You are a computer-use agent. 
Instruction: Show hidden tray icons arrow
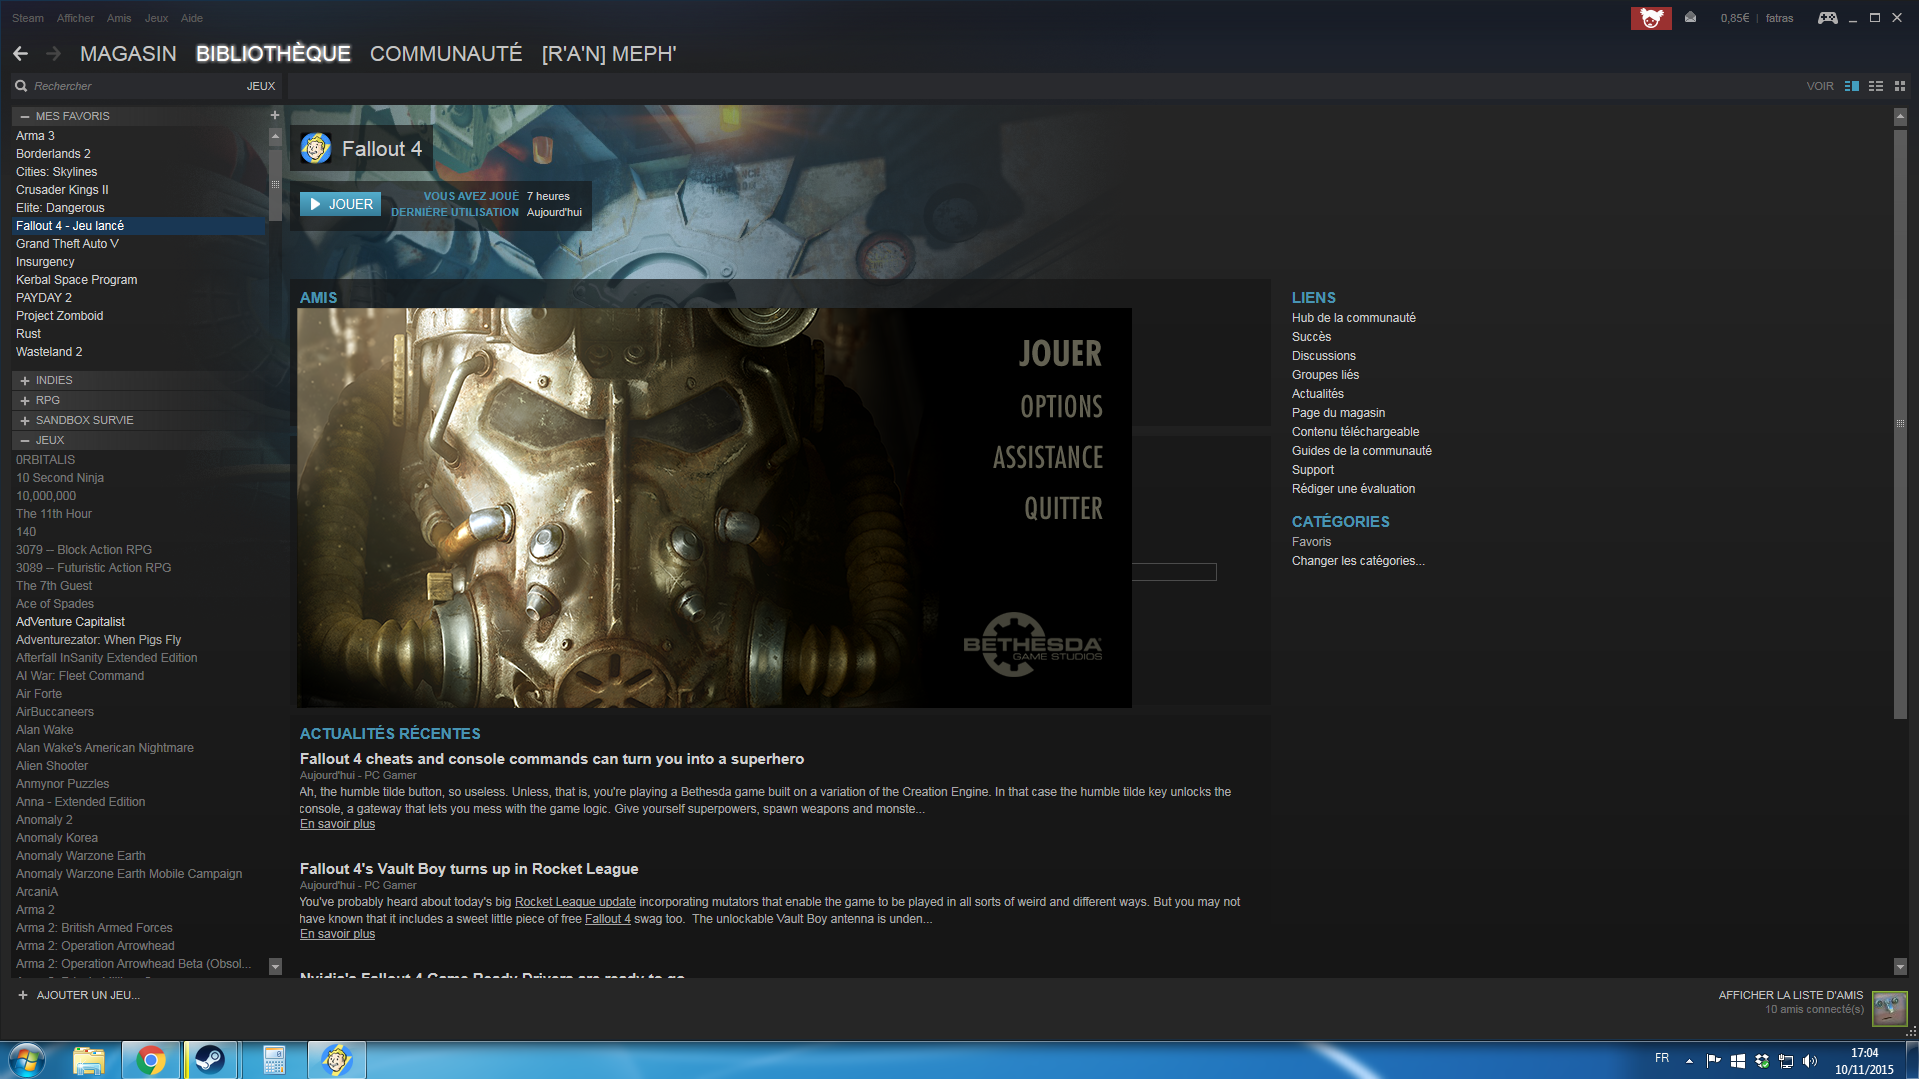[1689, 1061]
